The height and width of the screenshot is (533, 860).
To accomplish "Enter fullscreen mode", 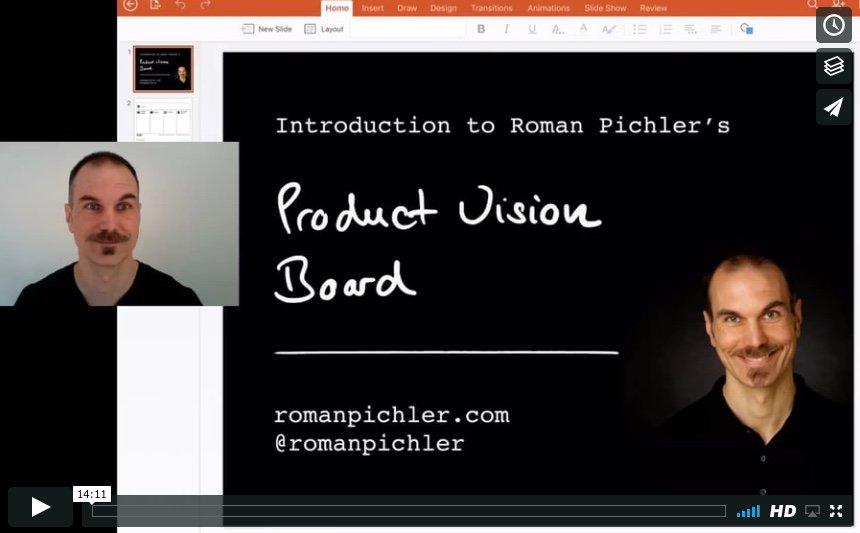I will tap(836, 512).
